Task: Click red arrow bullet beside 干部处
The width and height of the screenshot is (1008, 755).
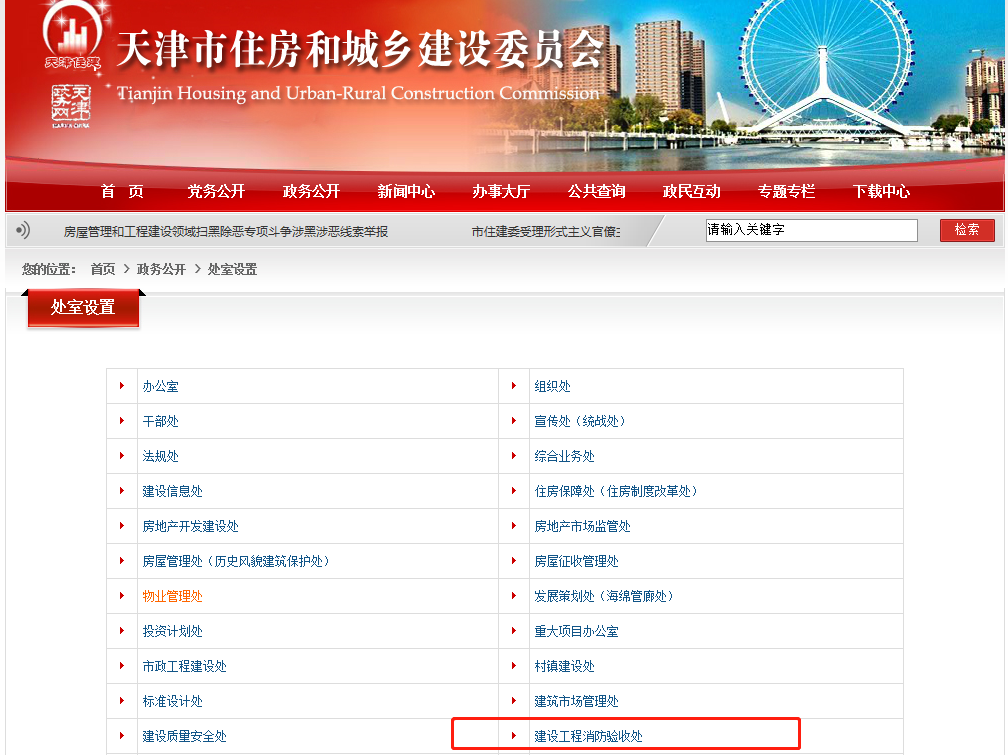Action: (x=122, y=421)
